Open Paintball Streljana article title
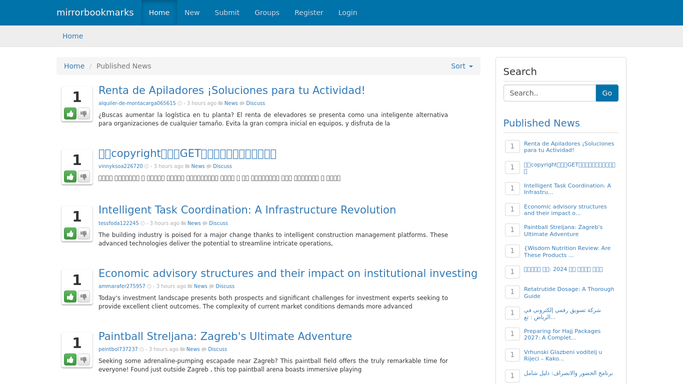 [x=225, y=336]
